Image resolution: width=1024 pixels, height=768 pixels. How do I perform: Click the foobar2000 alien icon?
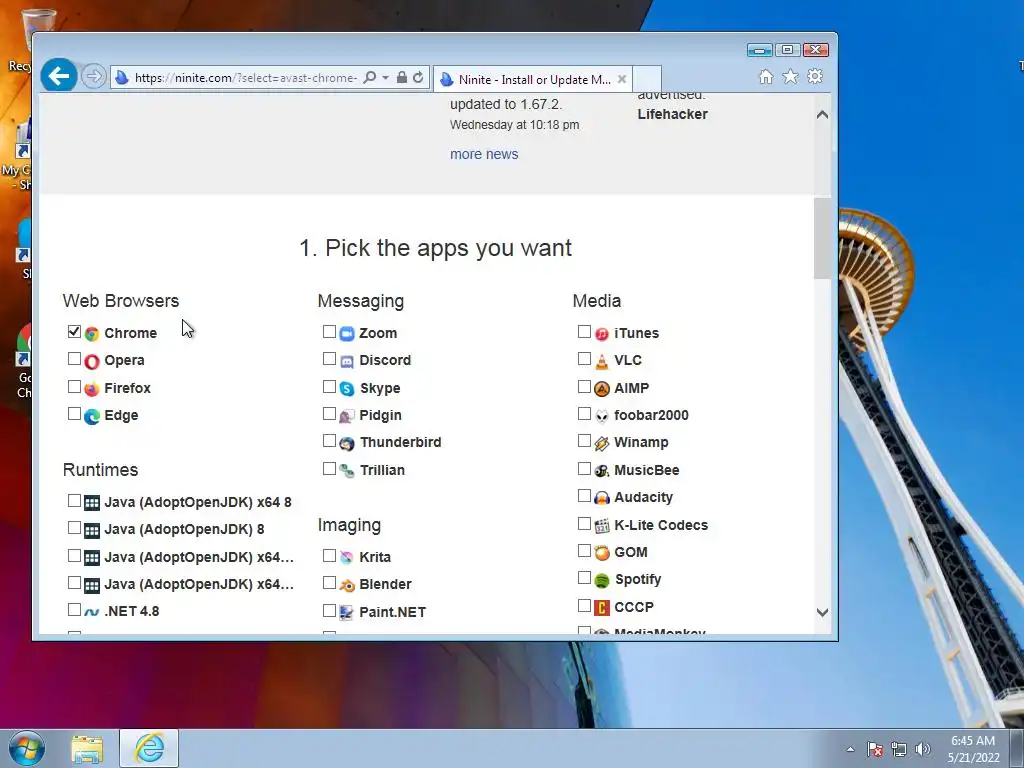pos(601,416)
